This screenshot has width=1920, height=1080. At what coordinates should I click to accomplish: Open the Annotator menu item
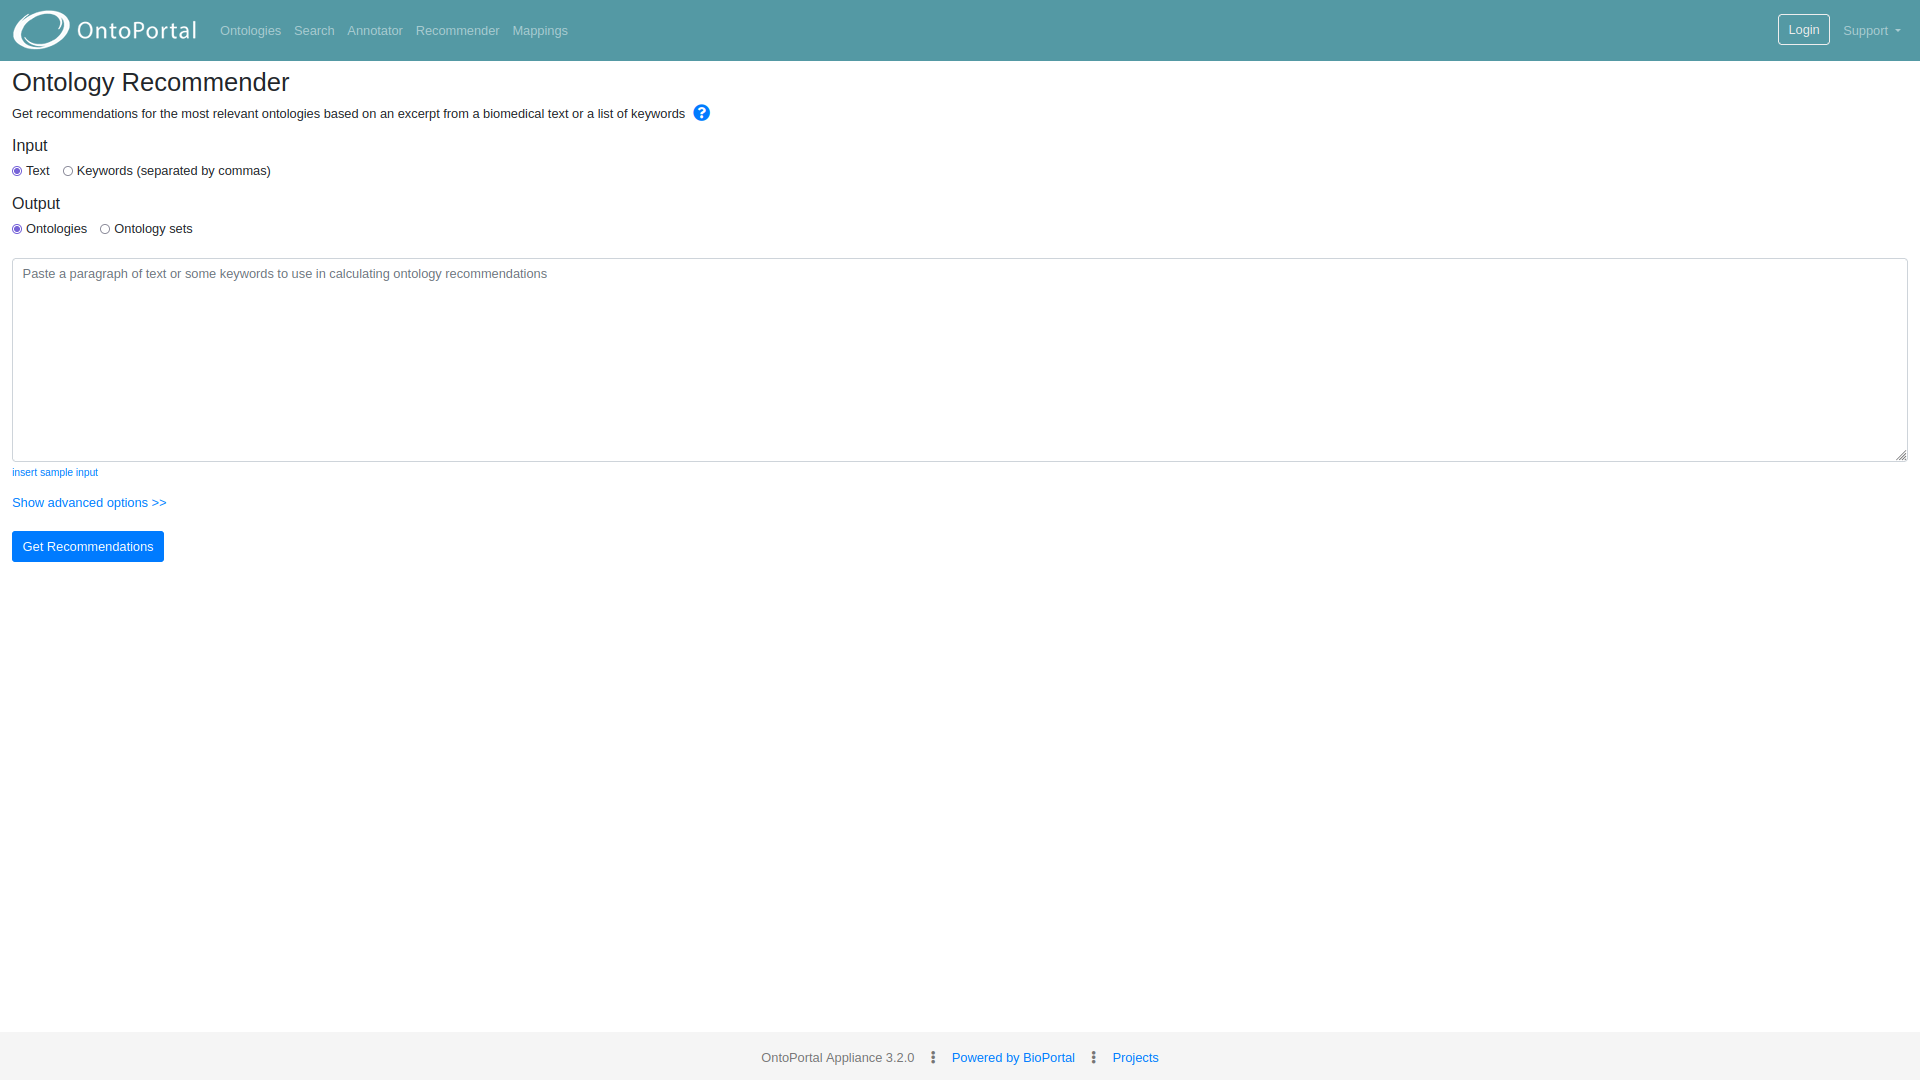375,30
